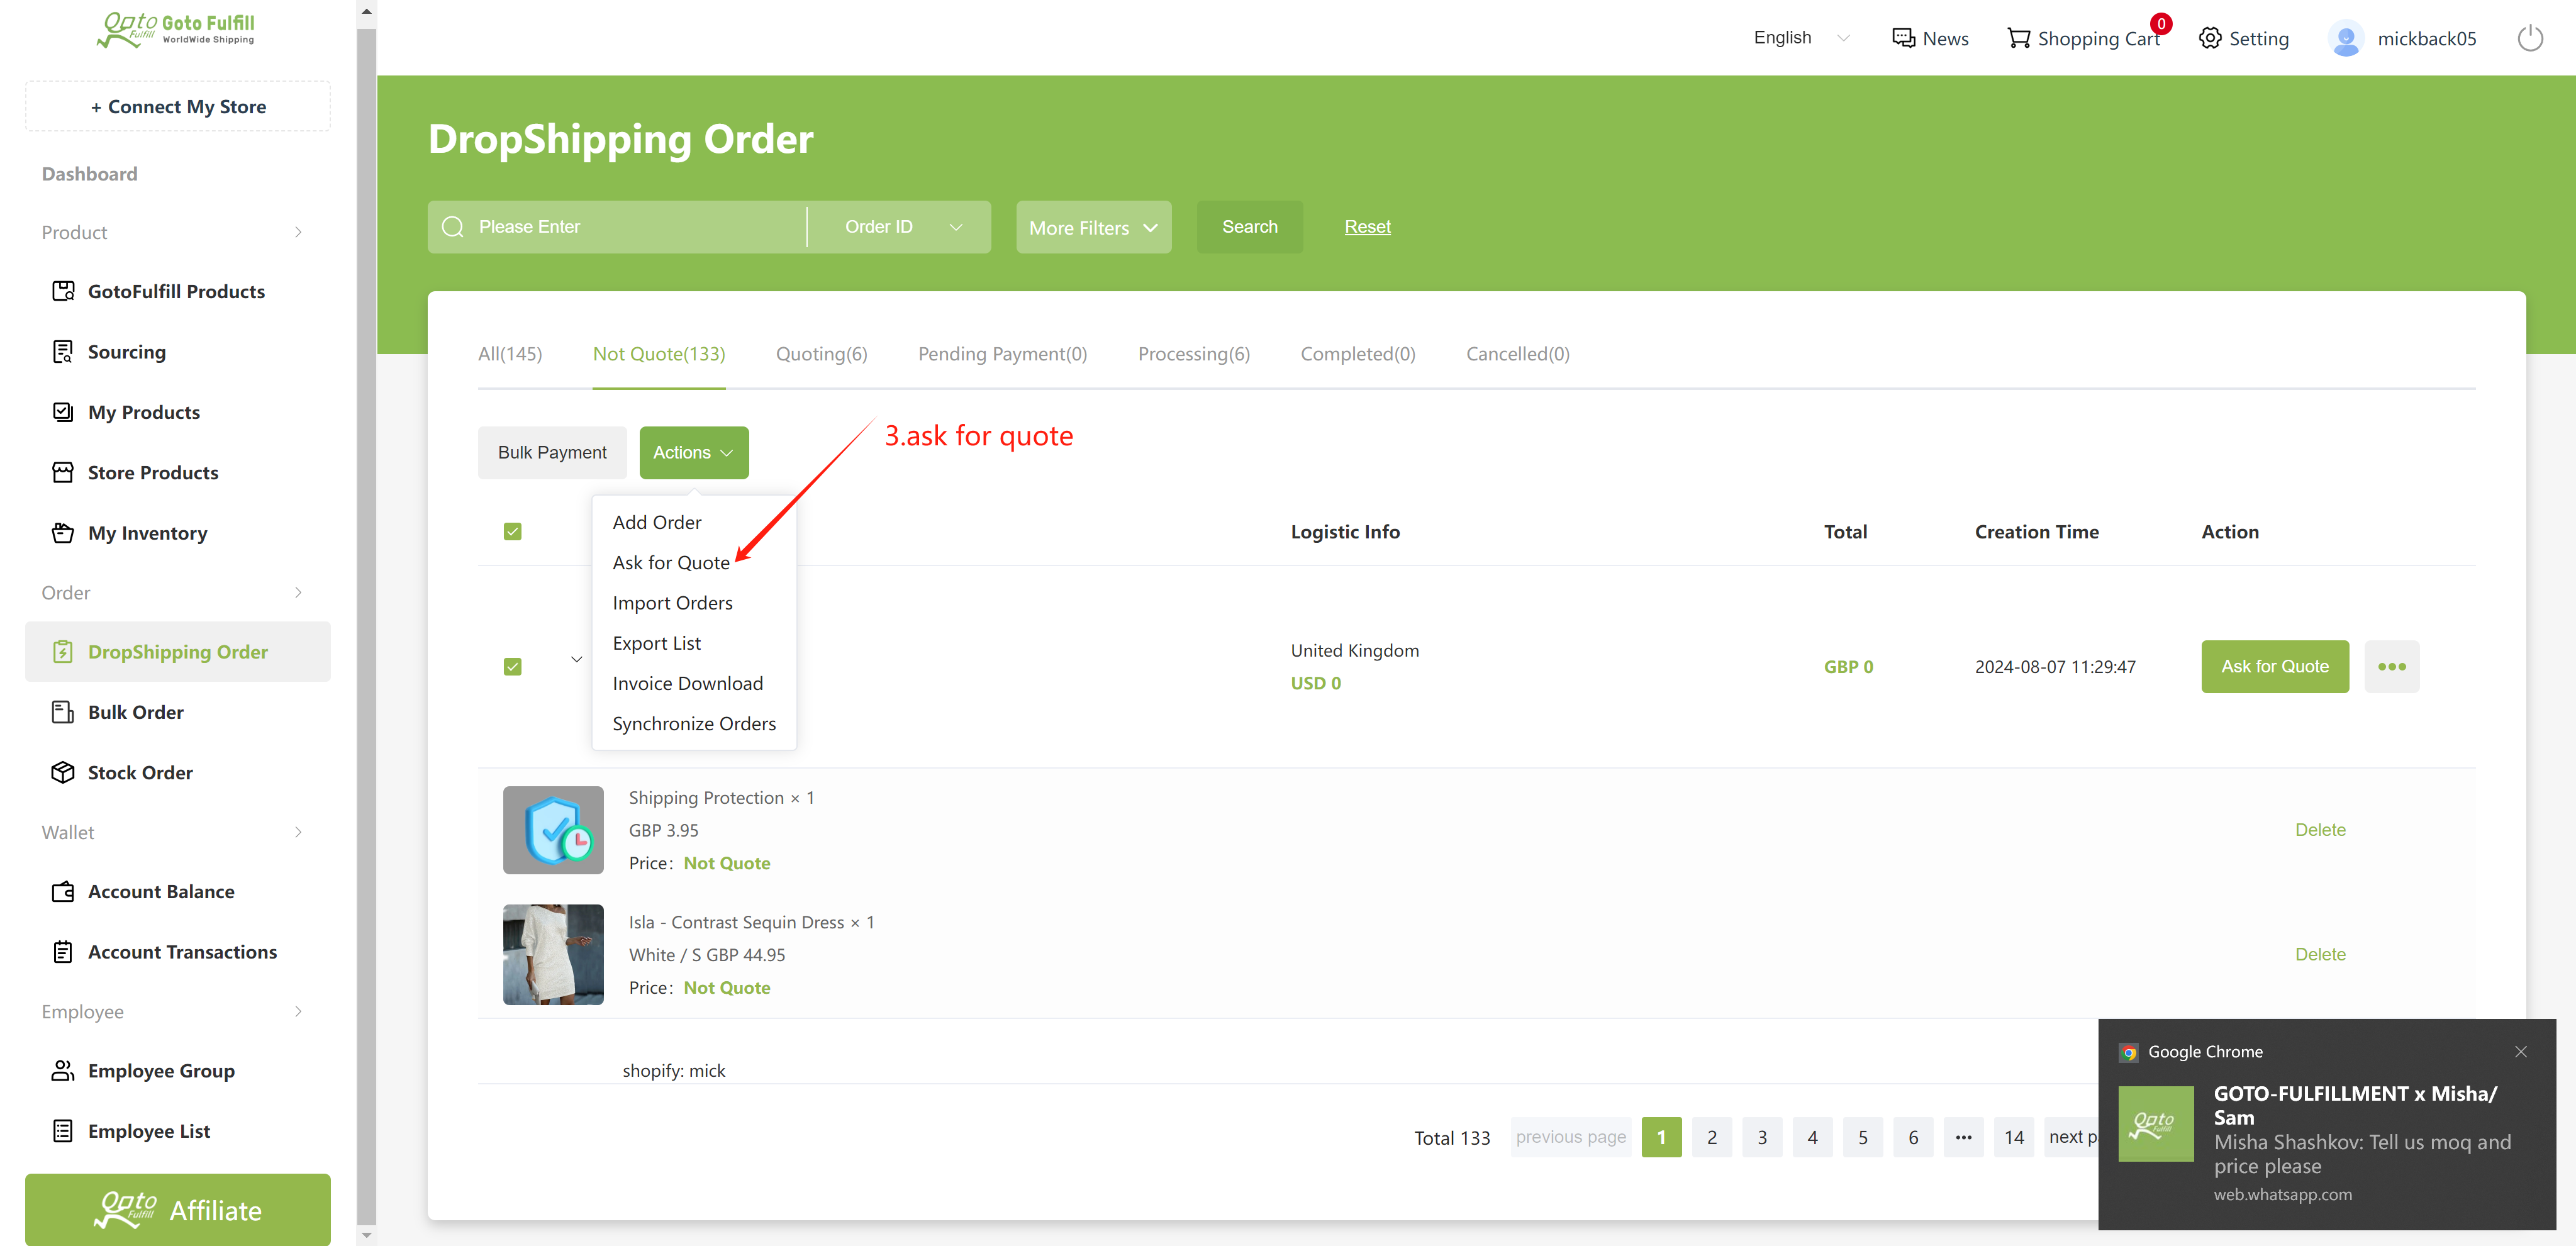Open the Setting gear icon
This screenshot has width=2576, height=1246.
click(x=2210, y=38)
